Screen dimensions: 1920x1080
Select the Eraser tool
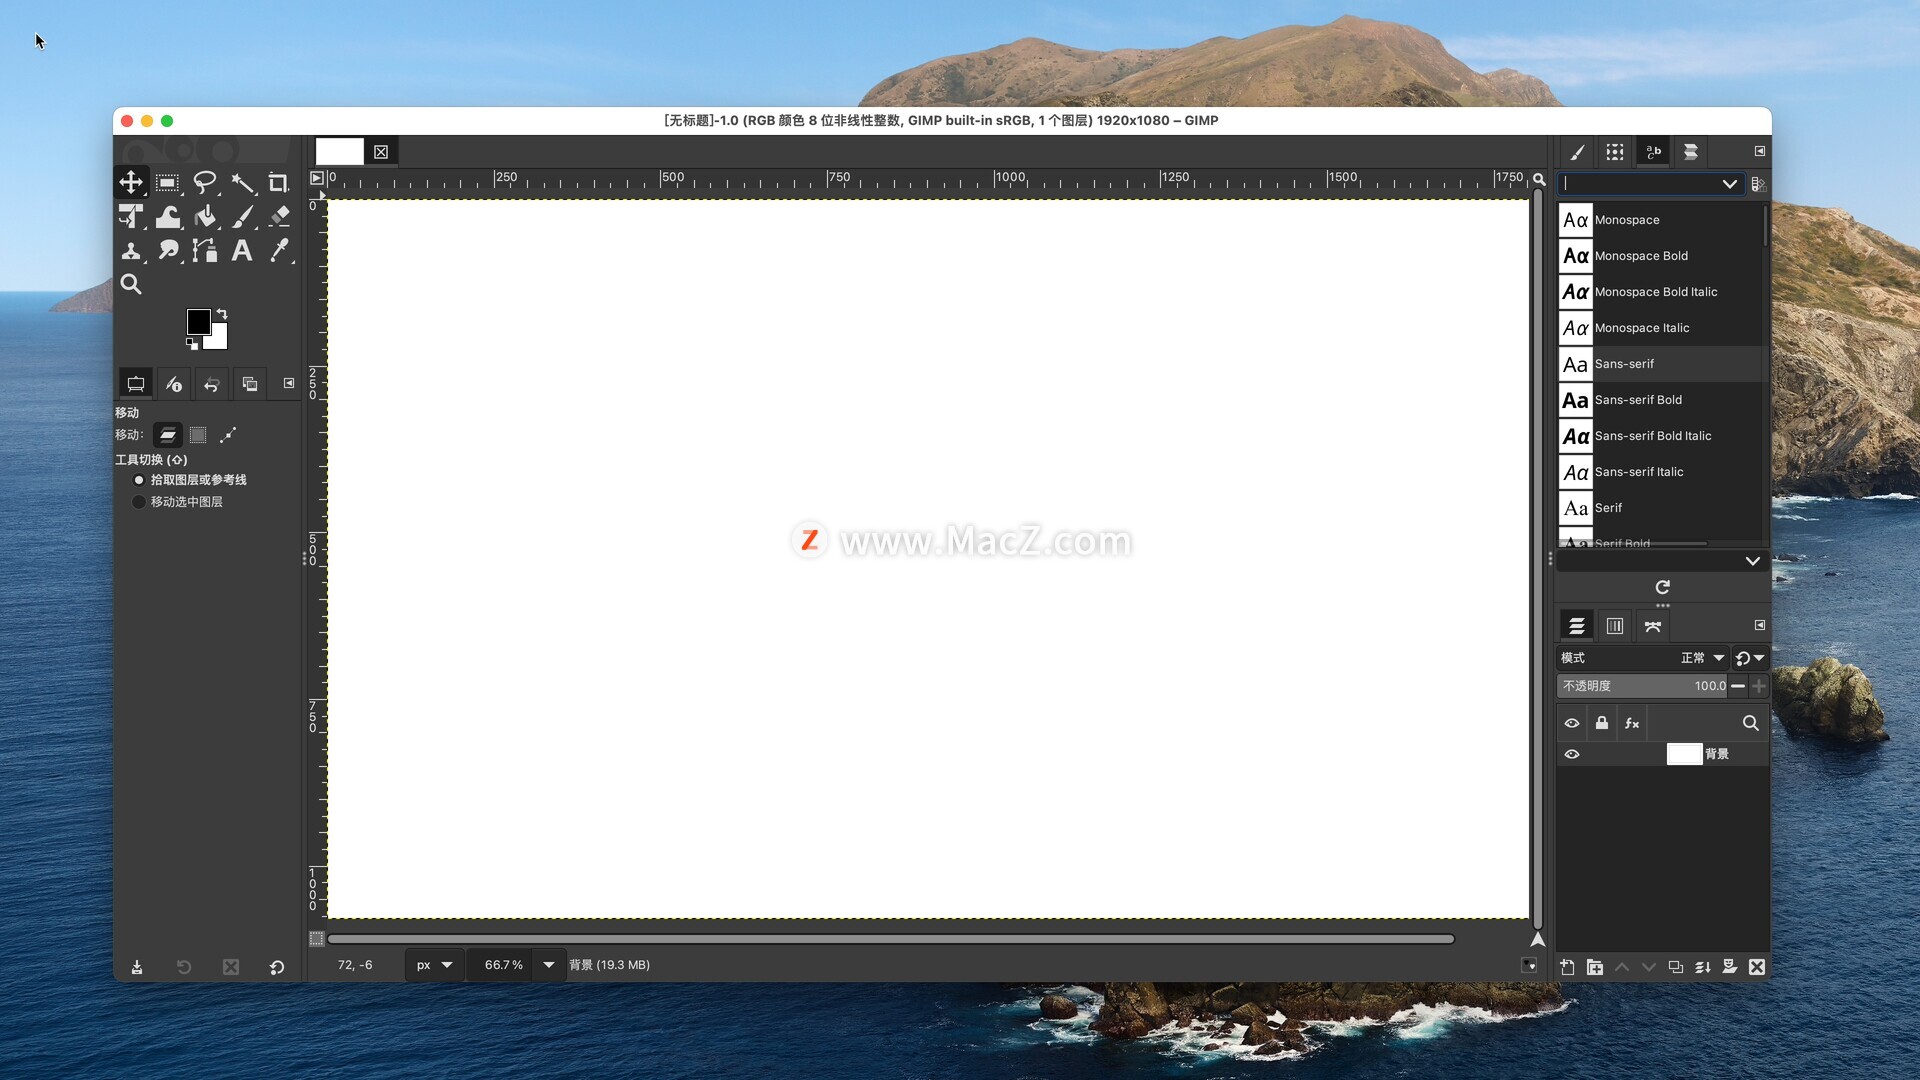pos(279,216)
